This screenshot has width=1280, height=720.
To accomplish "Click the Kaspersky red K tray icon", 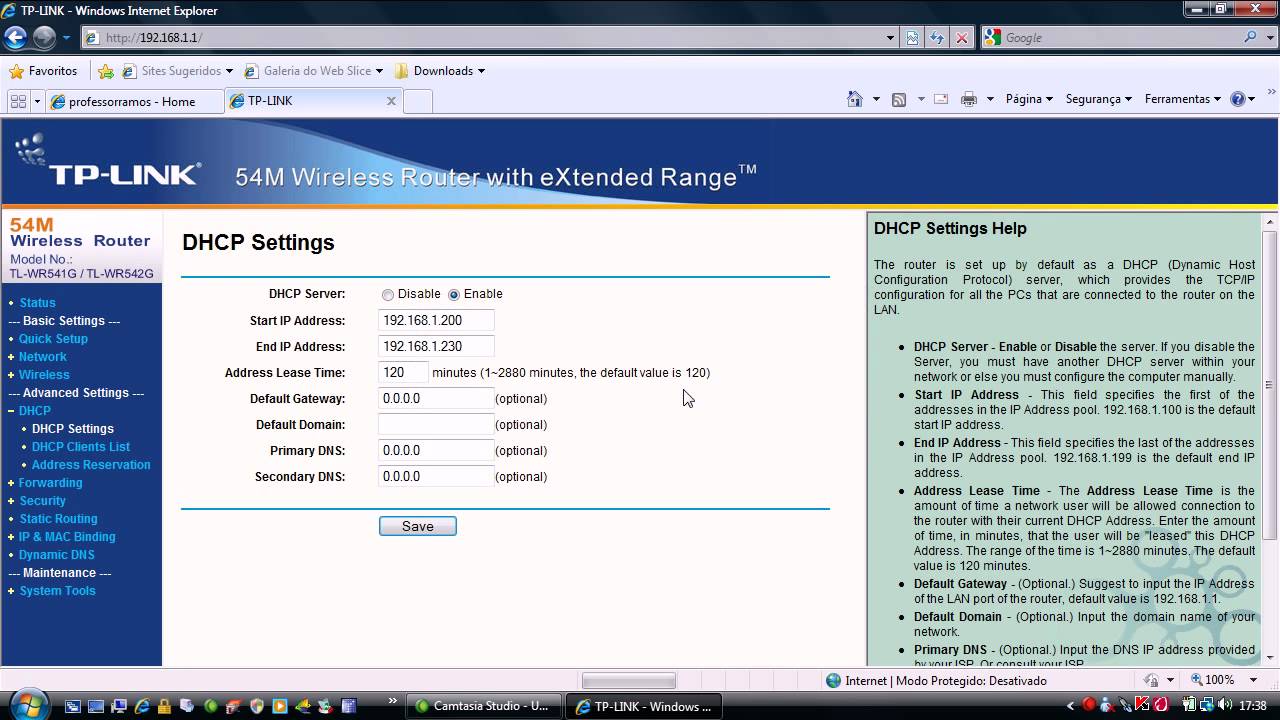I will click(x=1141, y=705).
